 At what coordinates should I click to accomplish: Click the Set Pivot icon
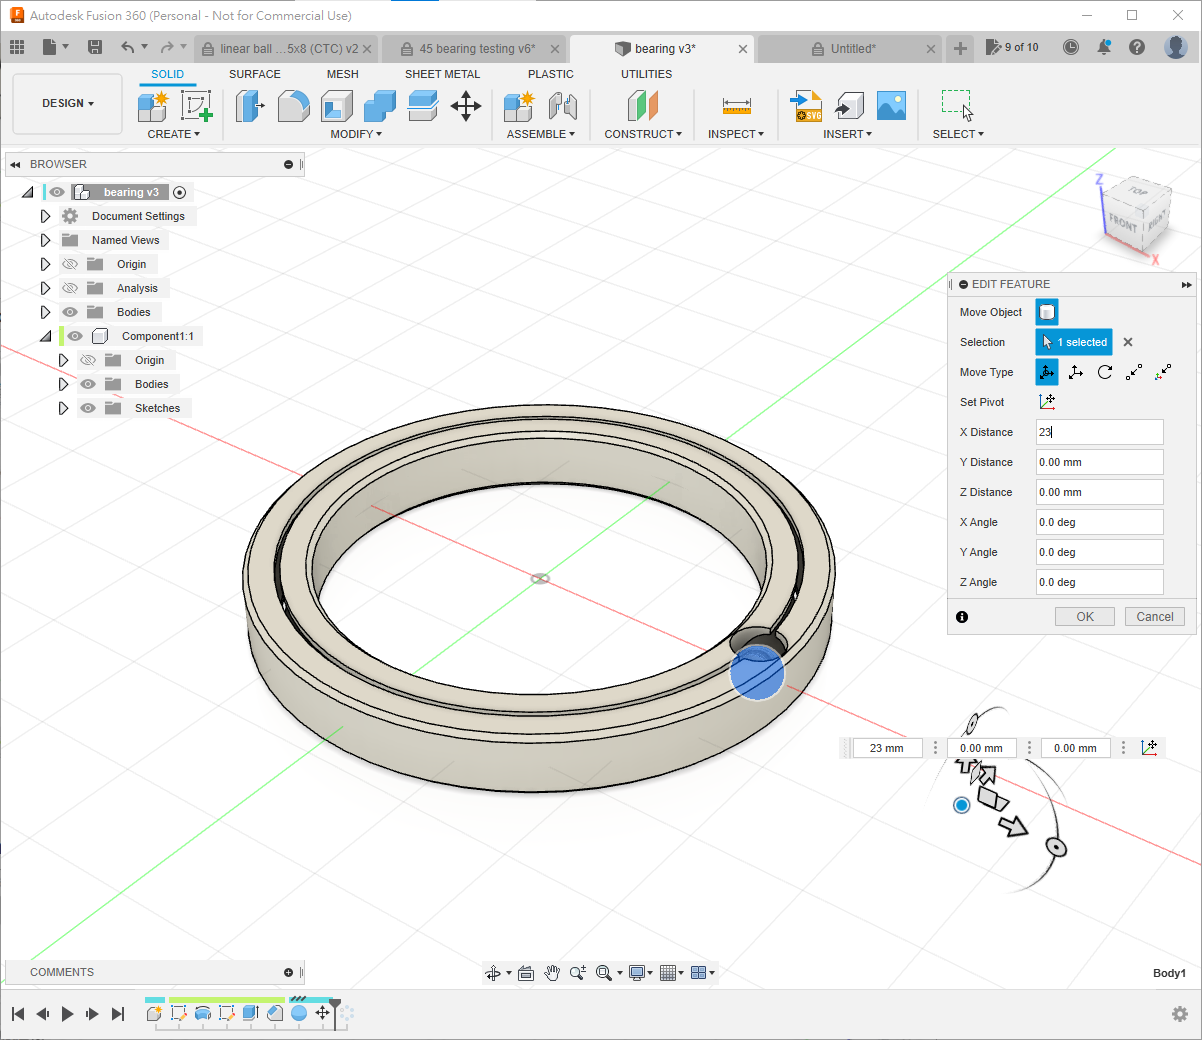click(1047, 402)
